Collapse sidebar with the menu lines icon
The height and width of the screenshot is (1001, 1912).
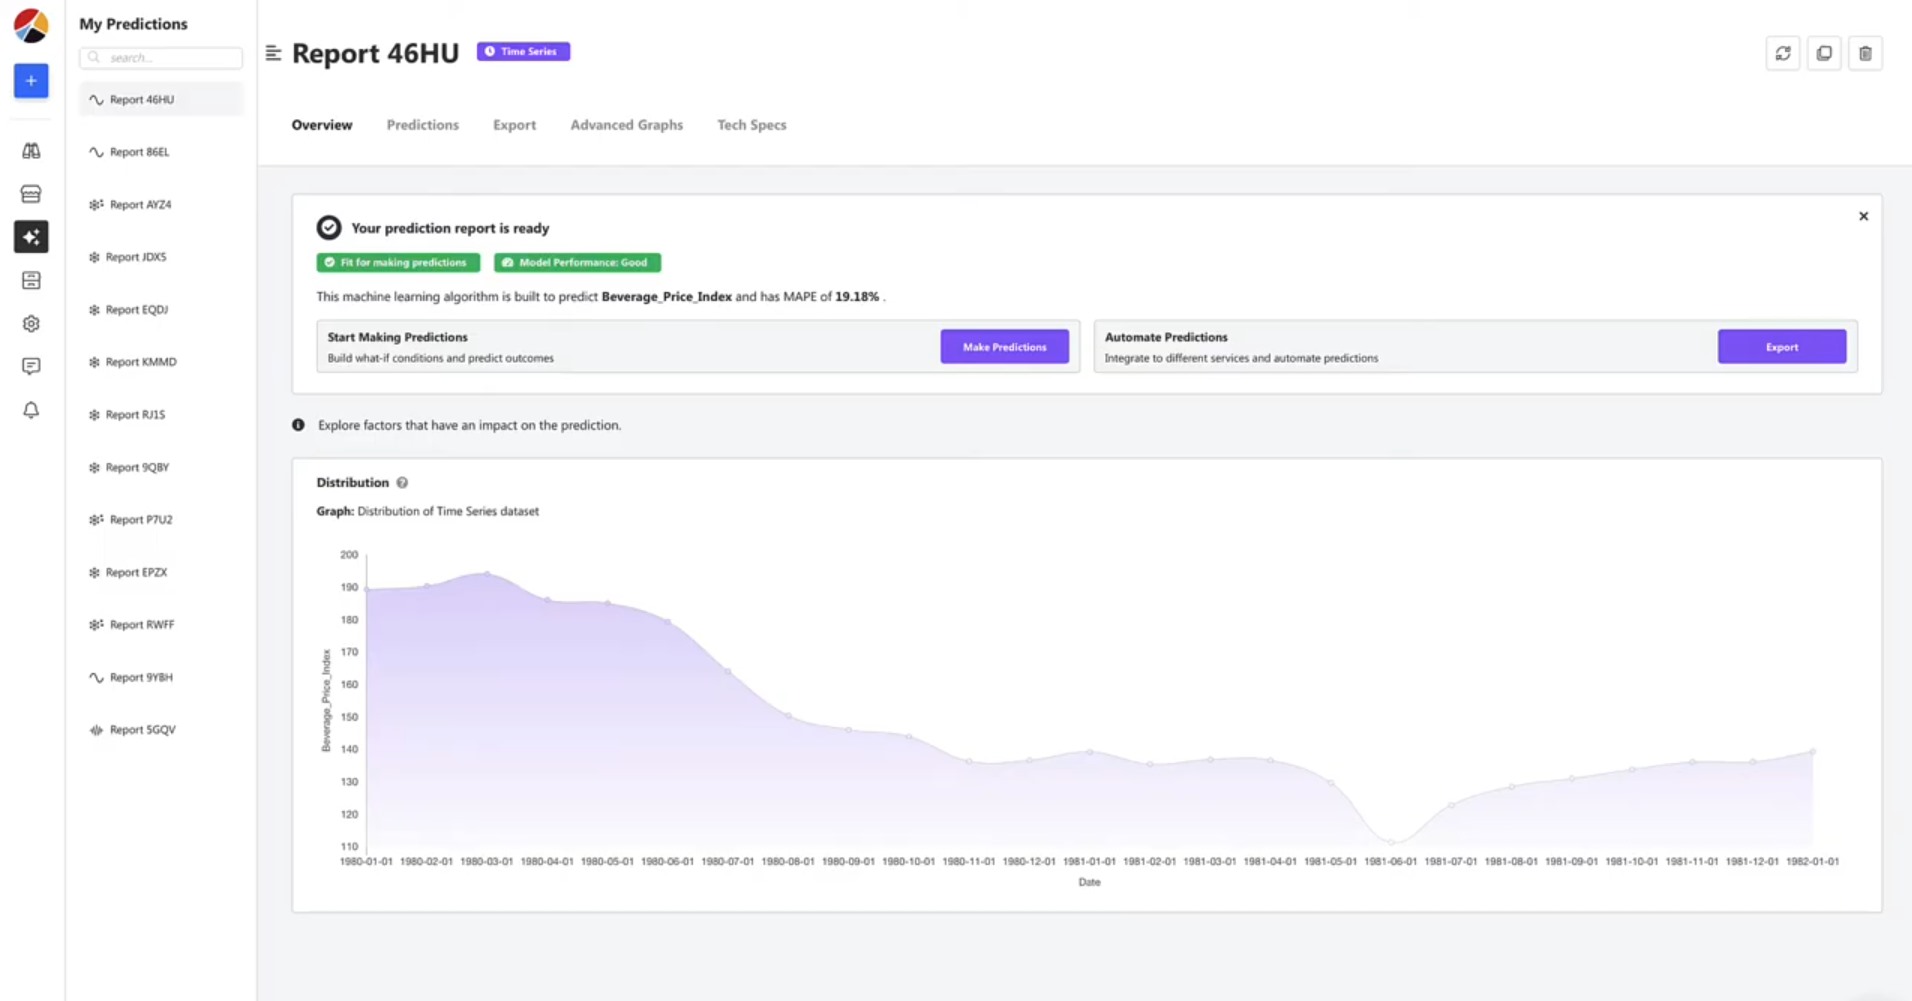273,53
